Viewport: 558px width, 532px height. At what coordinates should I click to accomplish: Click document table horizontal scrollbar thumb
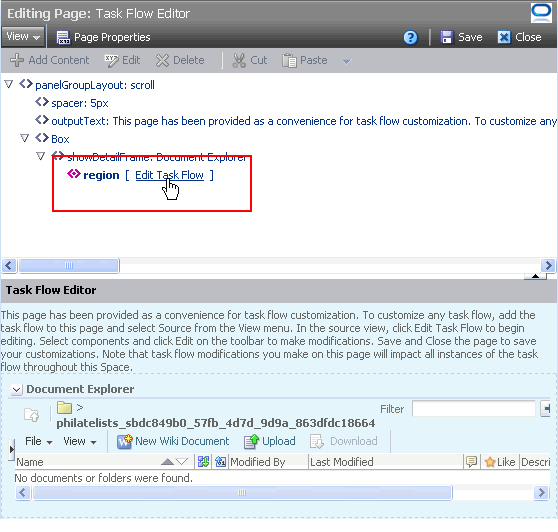coord(242,493)
